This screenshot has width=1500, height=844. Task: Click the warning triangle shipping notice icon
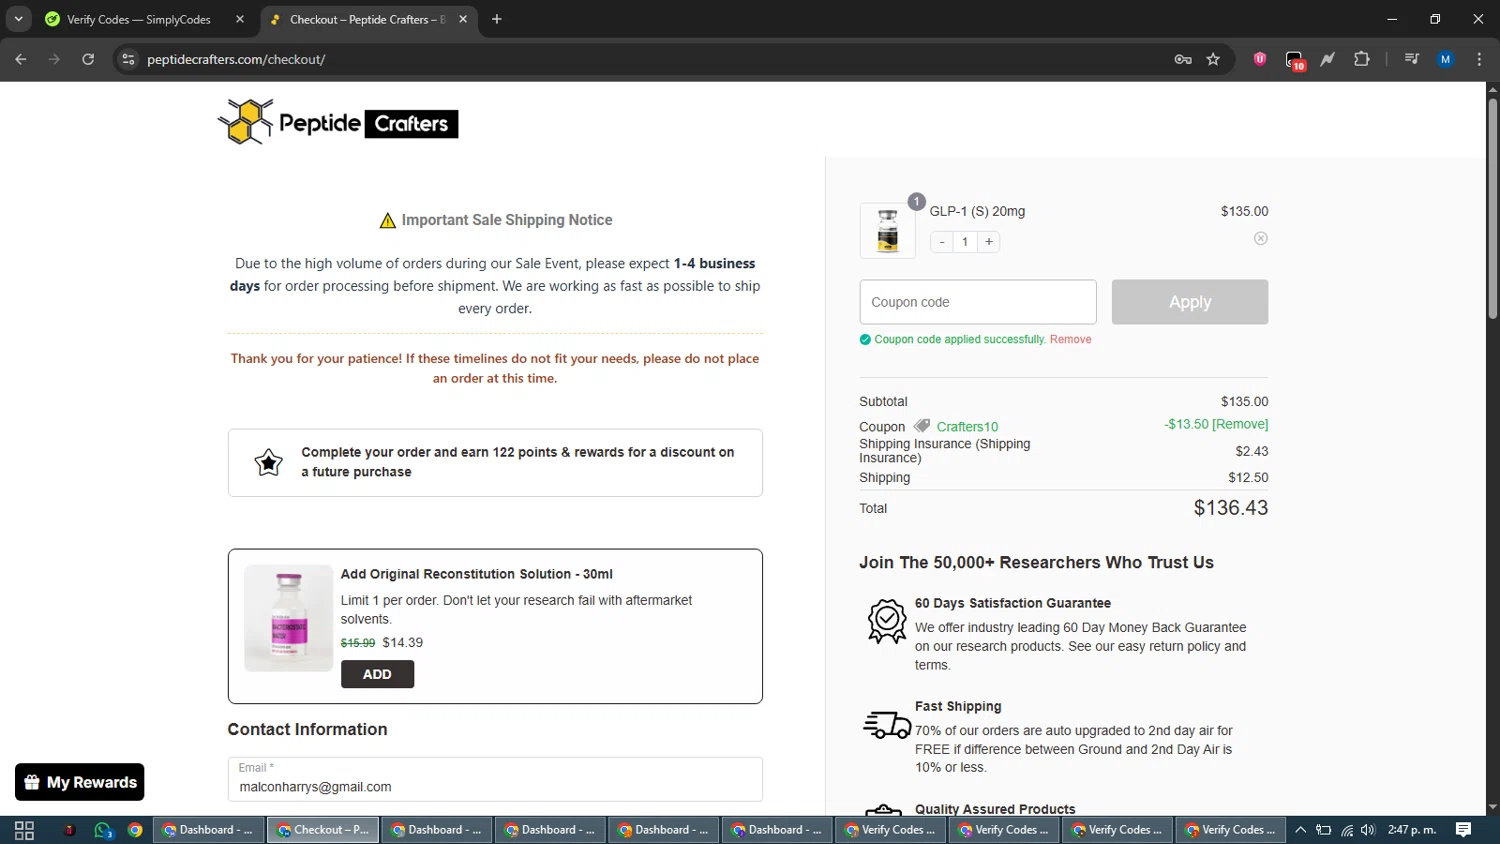[388, 220]
